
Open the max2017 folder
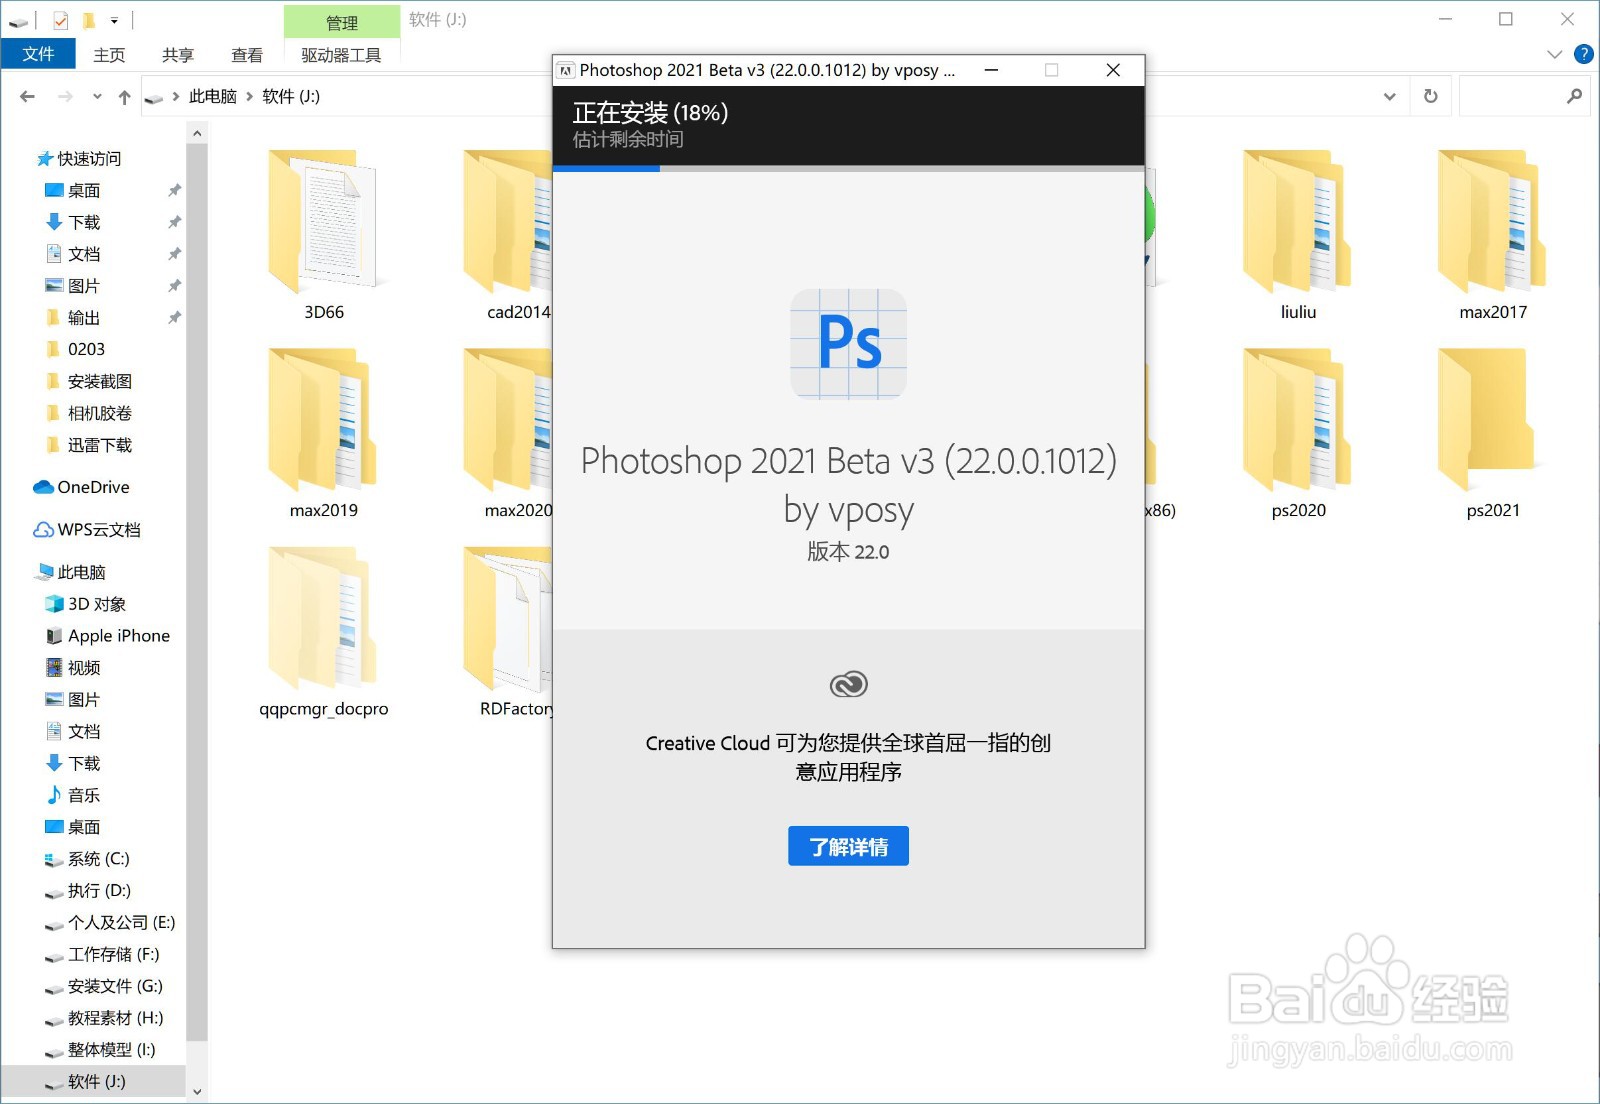1493,236
